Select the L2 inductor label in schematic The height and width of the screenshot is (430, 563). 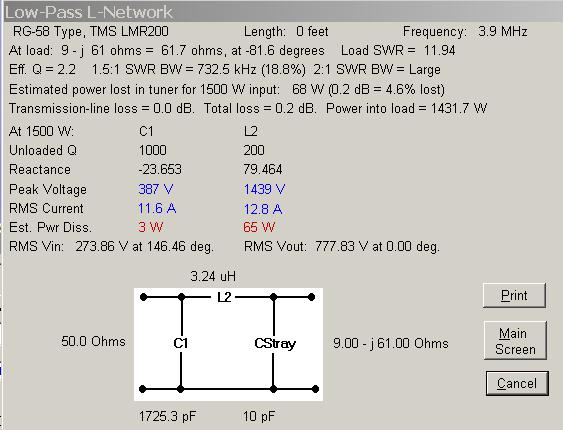(224, 297)
